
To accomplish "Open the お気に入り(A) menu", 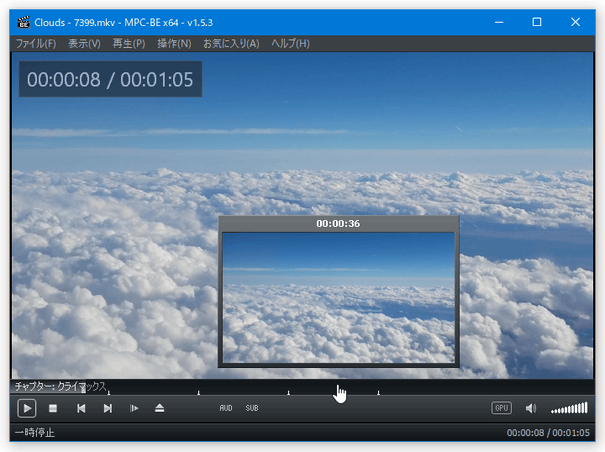I will pyautogui.click(x=231, y=44).
